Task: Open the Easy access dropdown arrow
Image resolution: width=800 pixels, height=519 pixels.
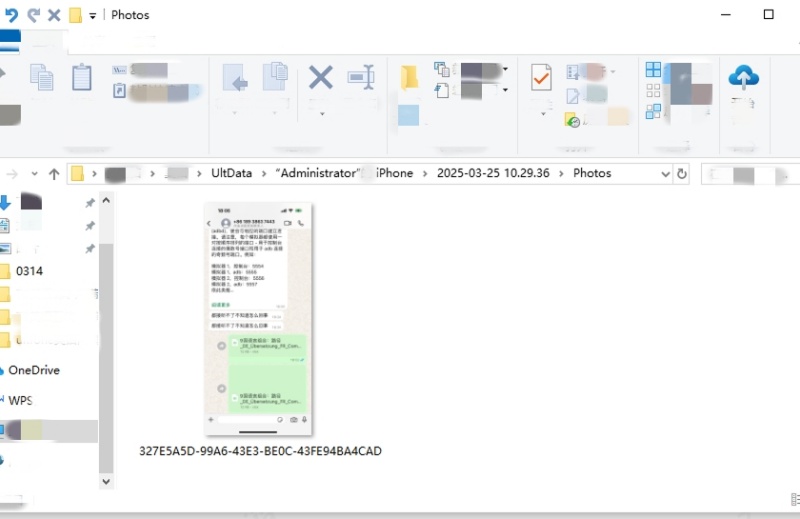Action: pyautogui.click(x=505, y=90)
